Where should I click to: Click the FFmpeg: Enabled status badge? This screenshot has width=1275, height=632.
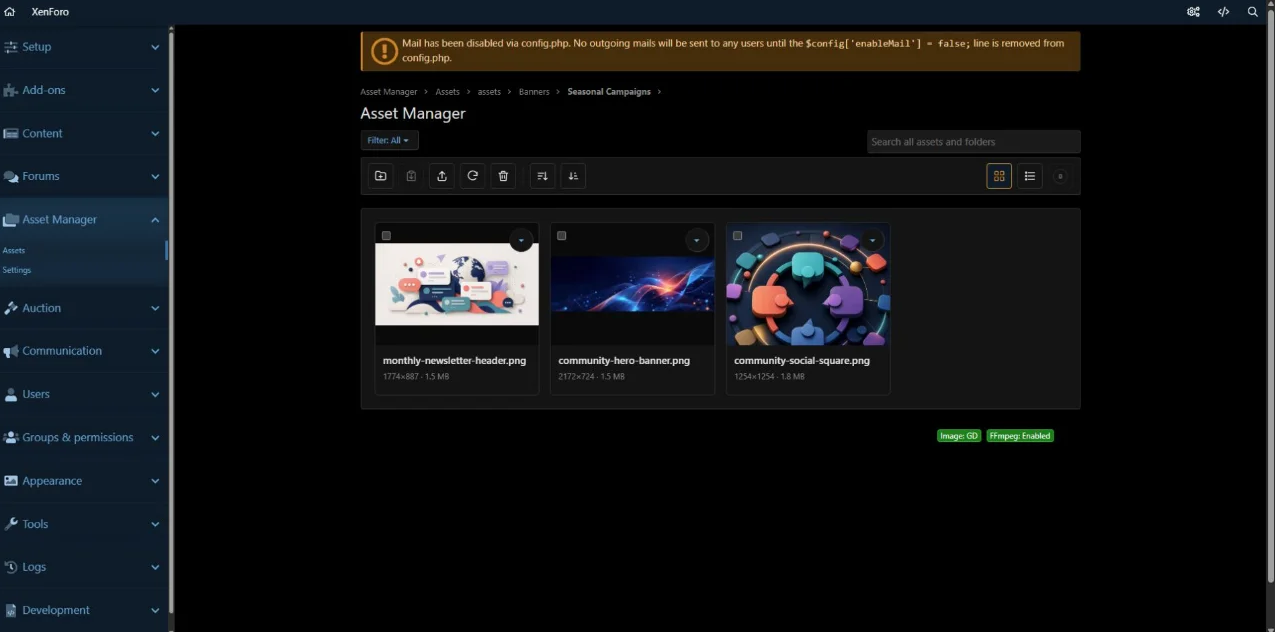click(x=1020, y=436)
